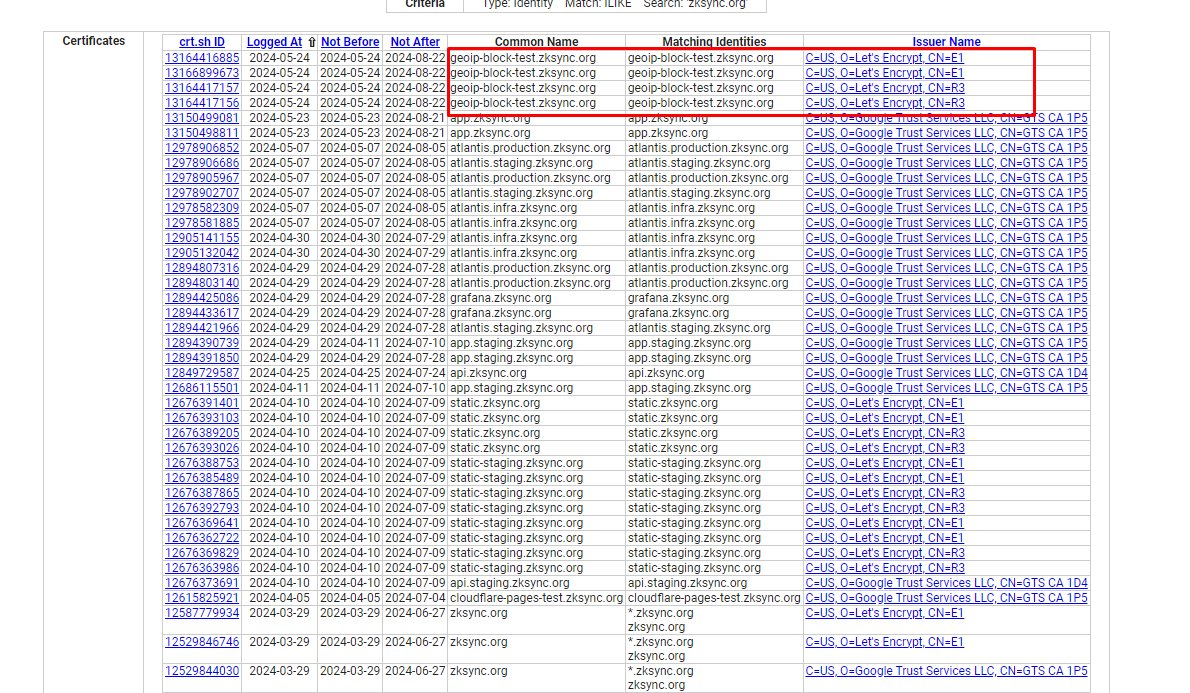The height and width of the screenshot is (693, 1190).
Task: Open certificate 12894425086
Action: [202, 298]
